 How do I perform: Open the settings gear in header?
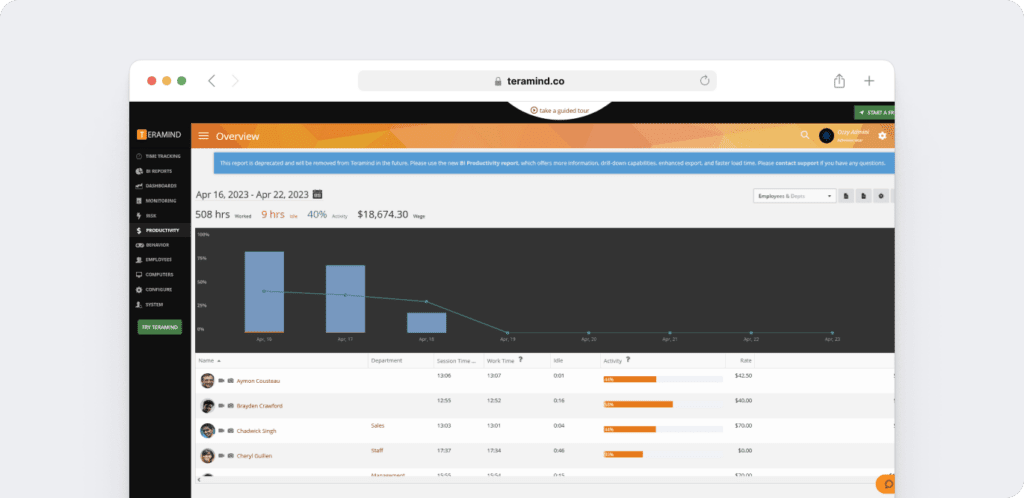[x=882, y=136]
